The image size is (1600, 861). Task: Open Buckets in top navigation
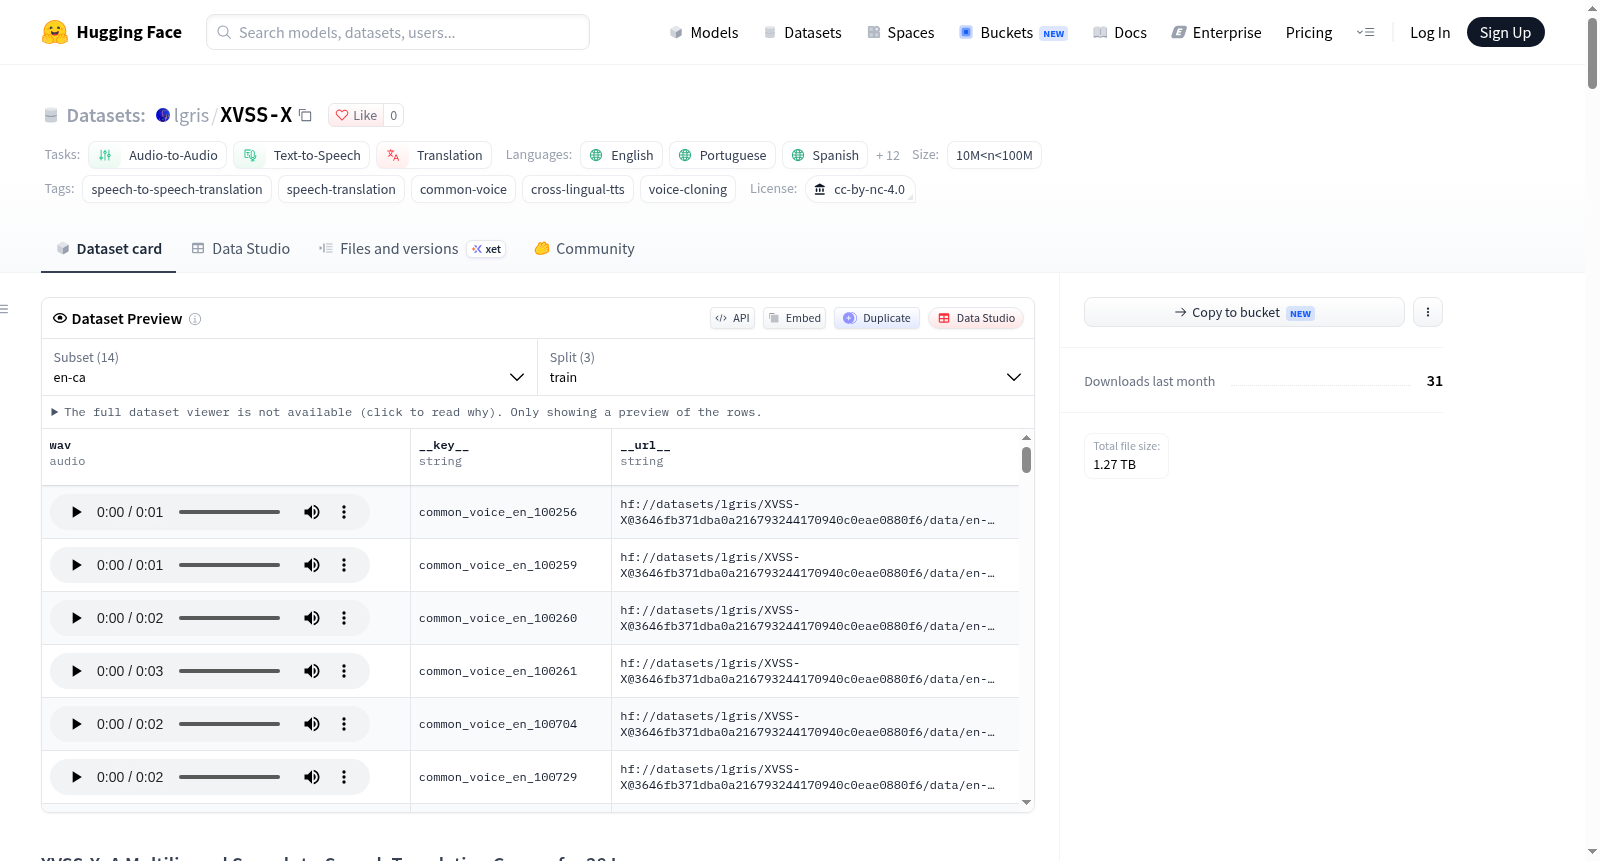tap(1013, 32)
